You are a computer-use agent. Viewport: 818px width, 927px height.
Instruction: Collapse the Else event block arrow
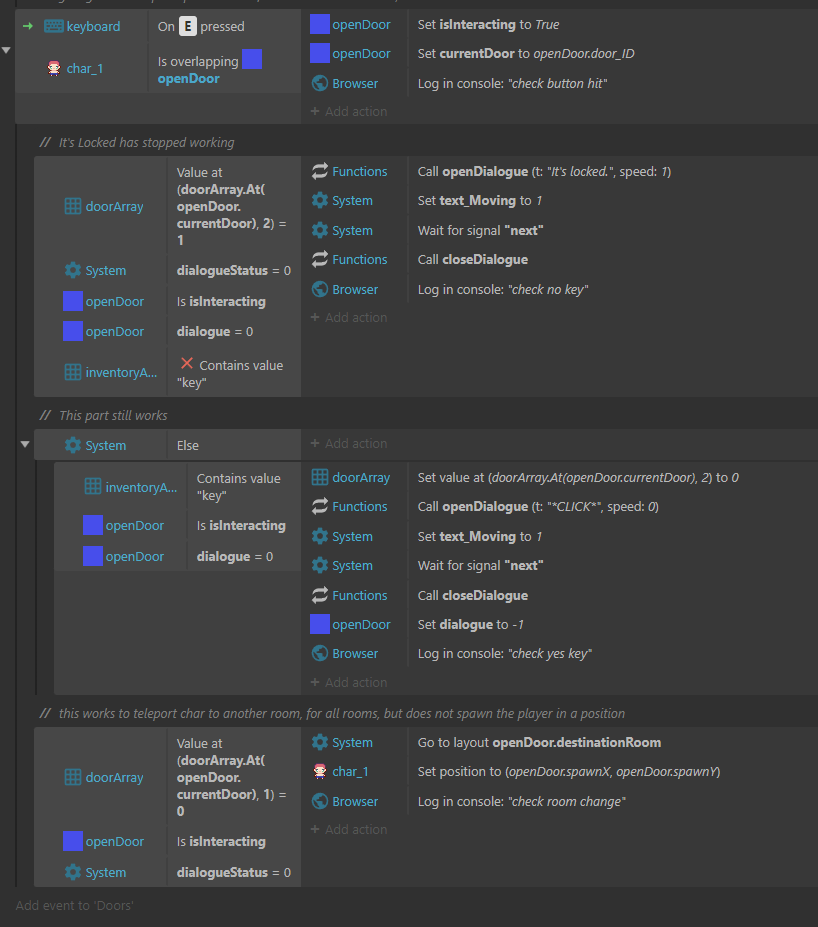[x=25, y=444]
